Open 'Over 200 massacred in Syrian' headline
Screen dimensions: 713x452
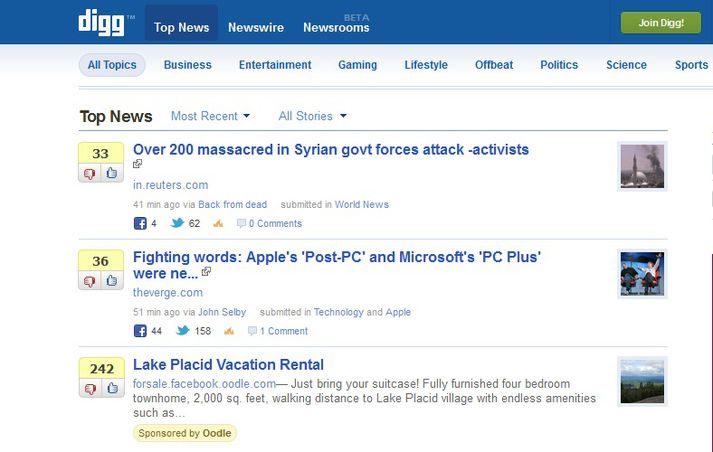pos(331,149)
